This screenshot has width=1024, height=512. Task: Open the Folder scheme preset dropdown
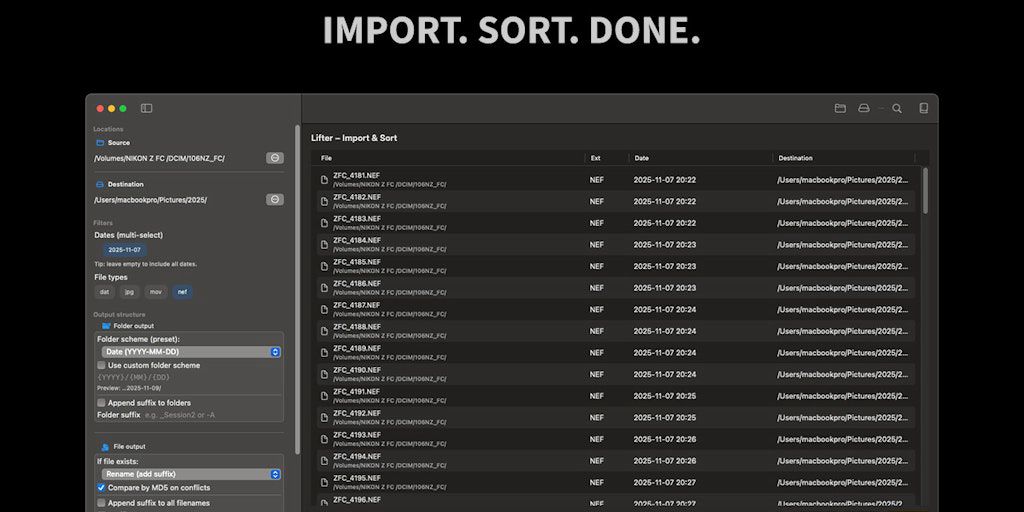pyautogui.click(x=191, y=352)
